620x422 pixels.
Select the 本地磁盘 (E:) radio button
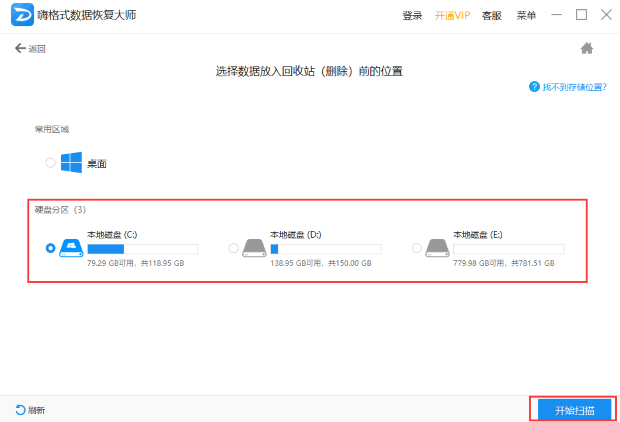click(x=416, y=248)
